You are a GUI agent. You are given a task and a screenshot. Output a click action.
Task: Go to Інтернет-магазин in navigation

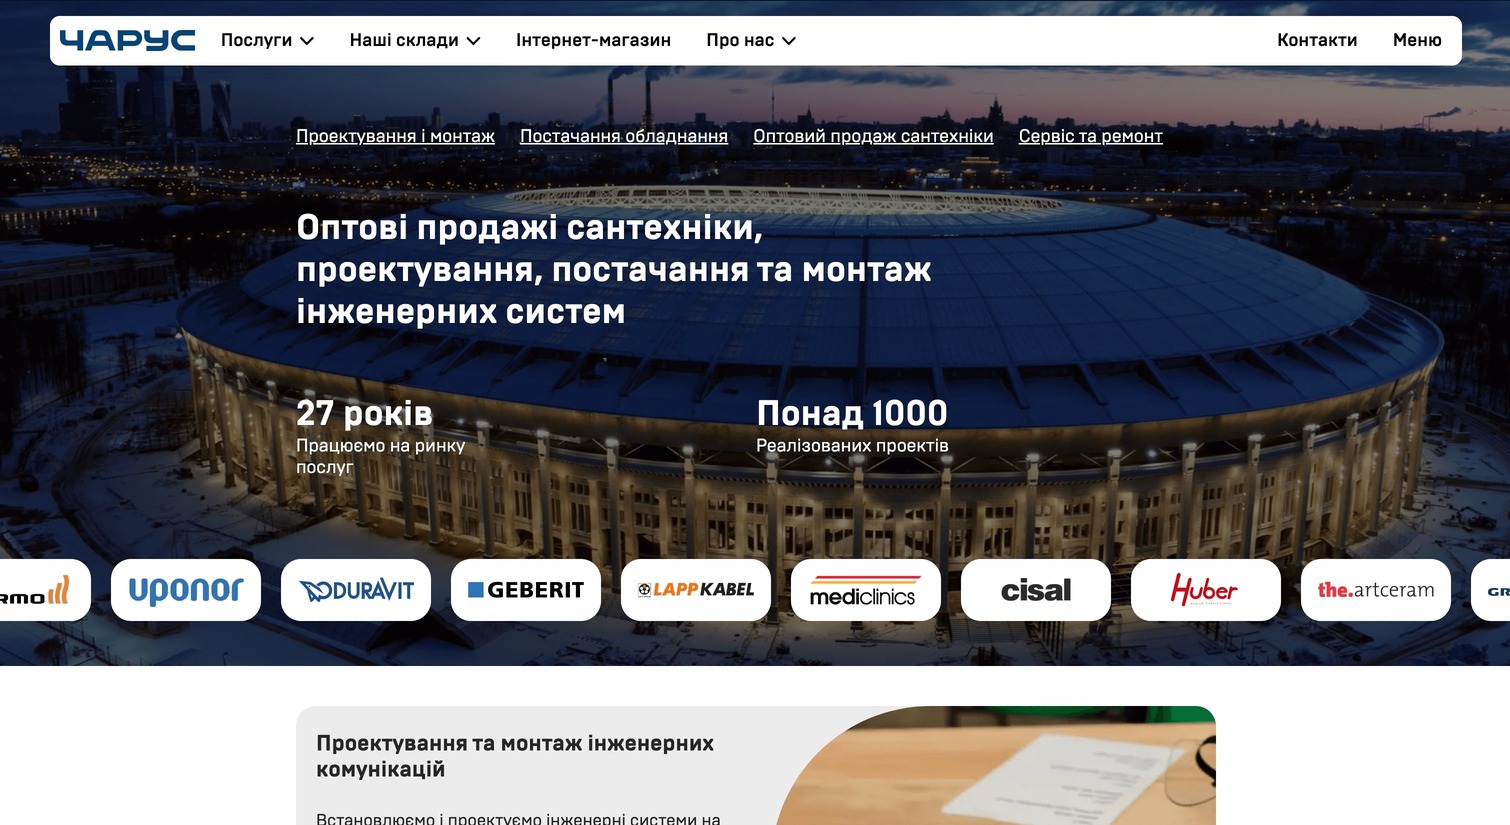pos(593,40)
